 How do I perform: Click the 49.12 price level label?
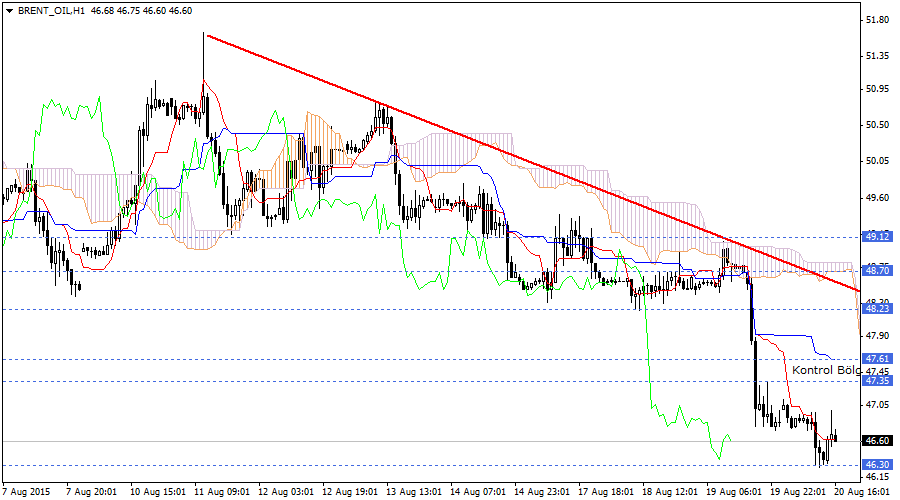coord(877,237)
